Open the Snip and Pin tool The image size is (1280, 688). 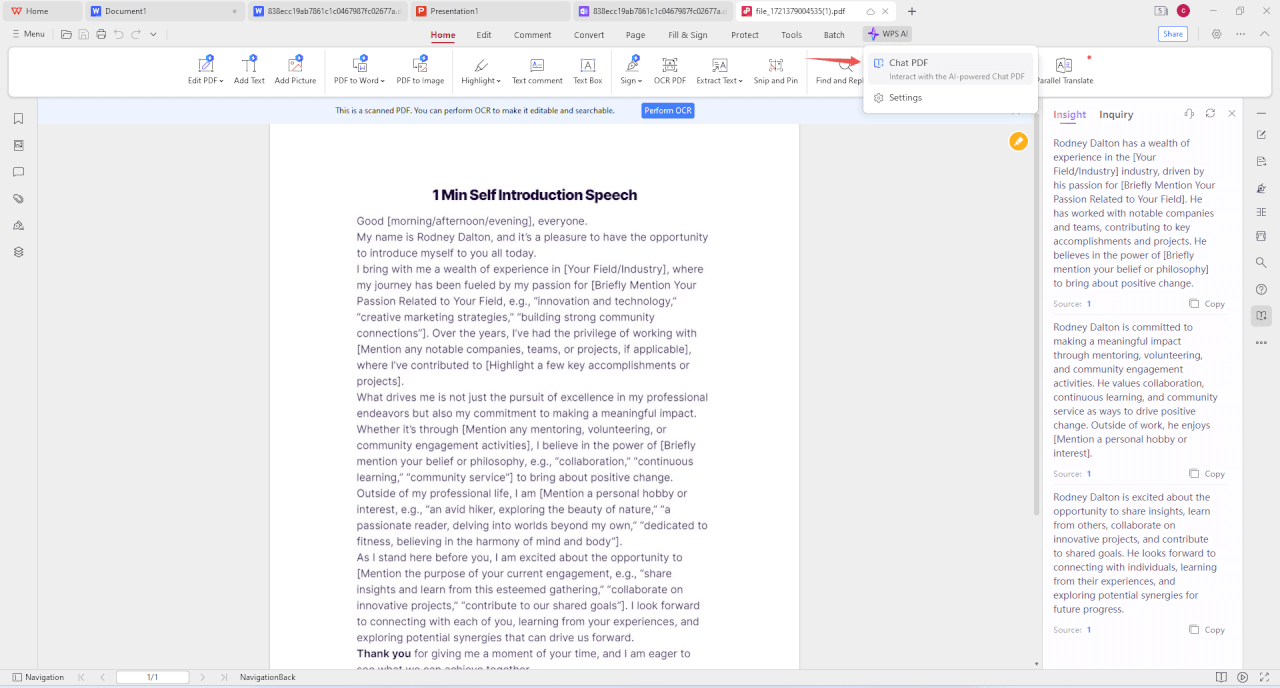tap(776, 72)
